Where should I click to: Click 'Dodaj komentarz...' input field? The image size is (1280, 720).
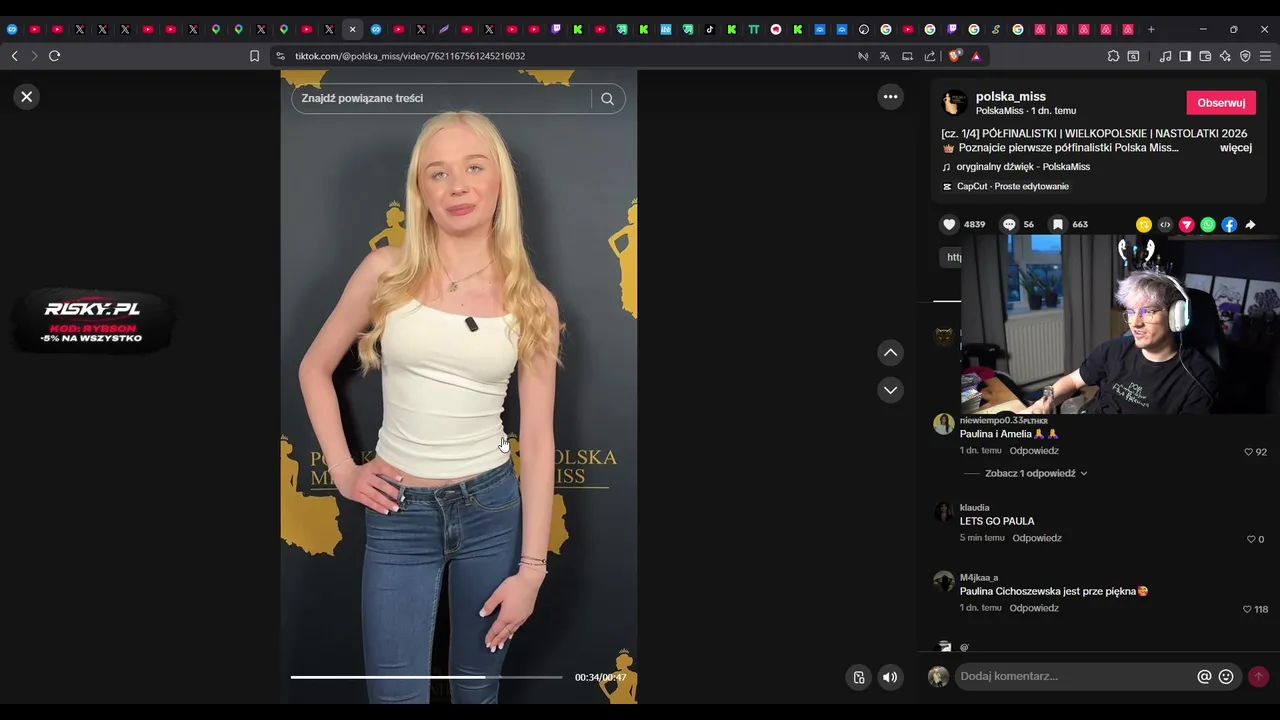1075,677
